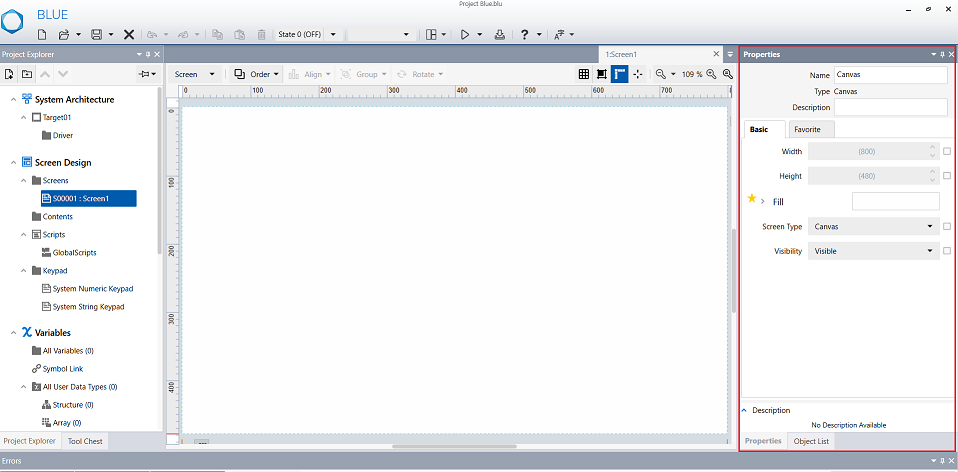Click the Fill color box
Image resolution: width=958 pixels, height=472 pixels.
pos(895,201)
